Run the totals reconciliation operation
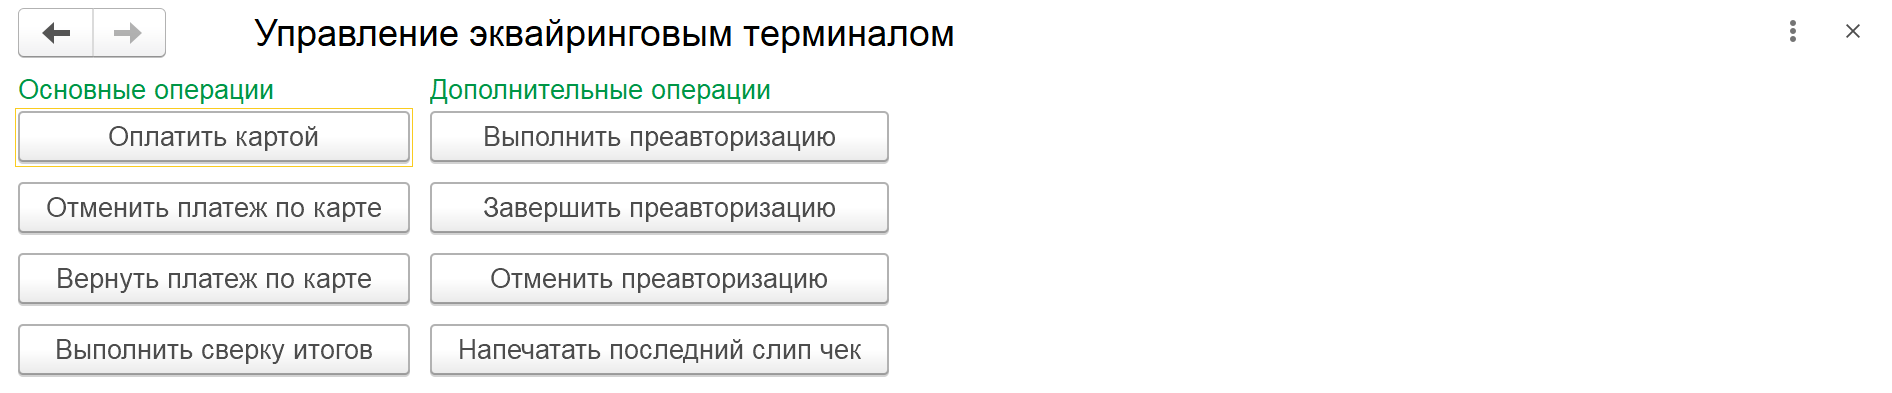 pyautogui.click(x=214, y=350)
